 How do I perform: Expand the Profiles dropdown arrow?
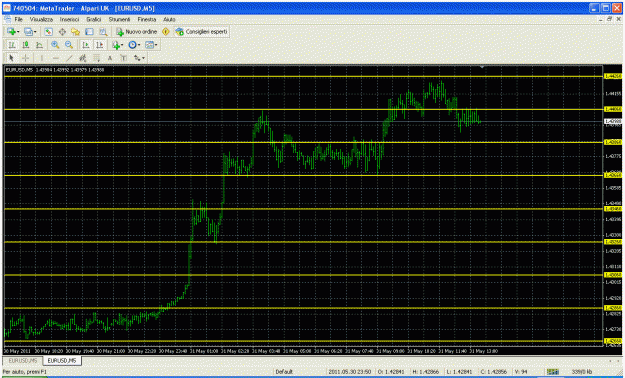(35, 32)
